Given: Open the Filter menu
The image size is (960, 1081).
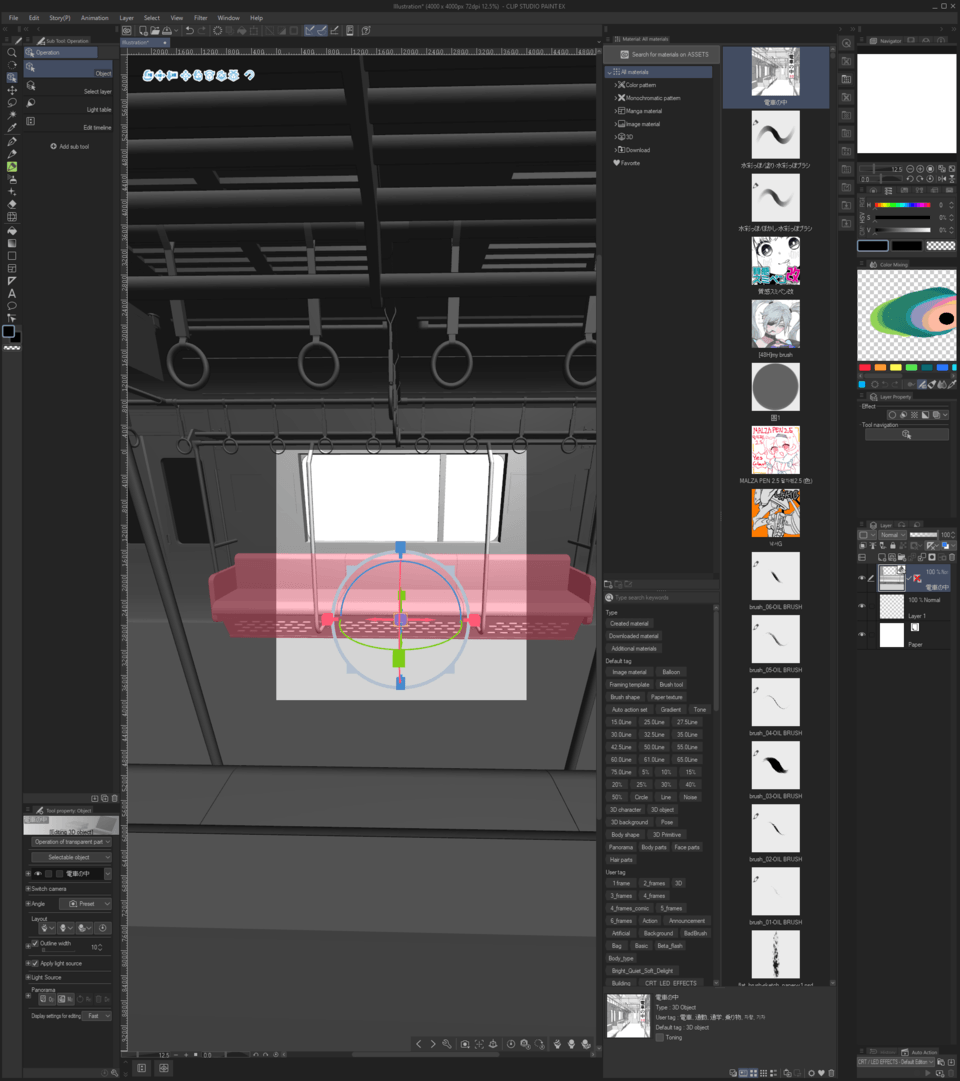Looking at the screenshot, I should click(x=200, y=17).
